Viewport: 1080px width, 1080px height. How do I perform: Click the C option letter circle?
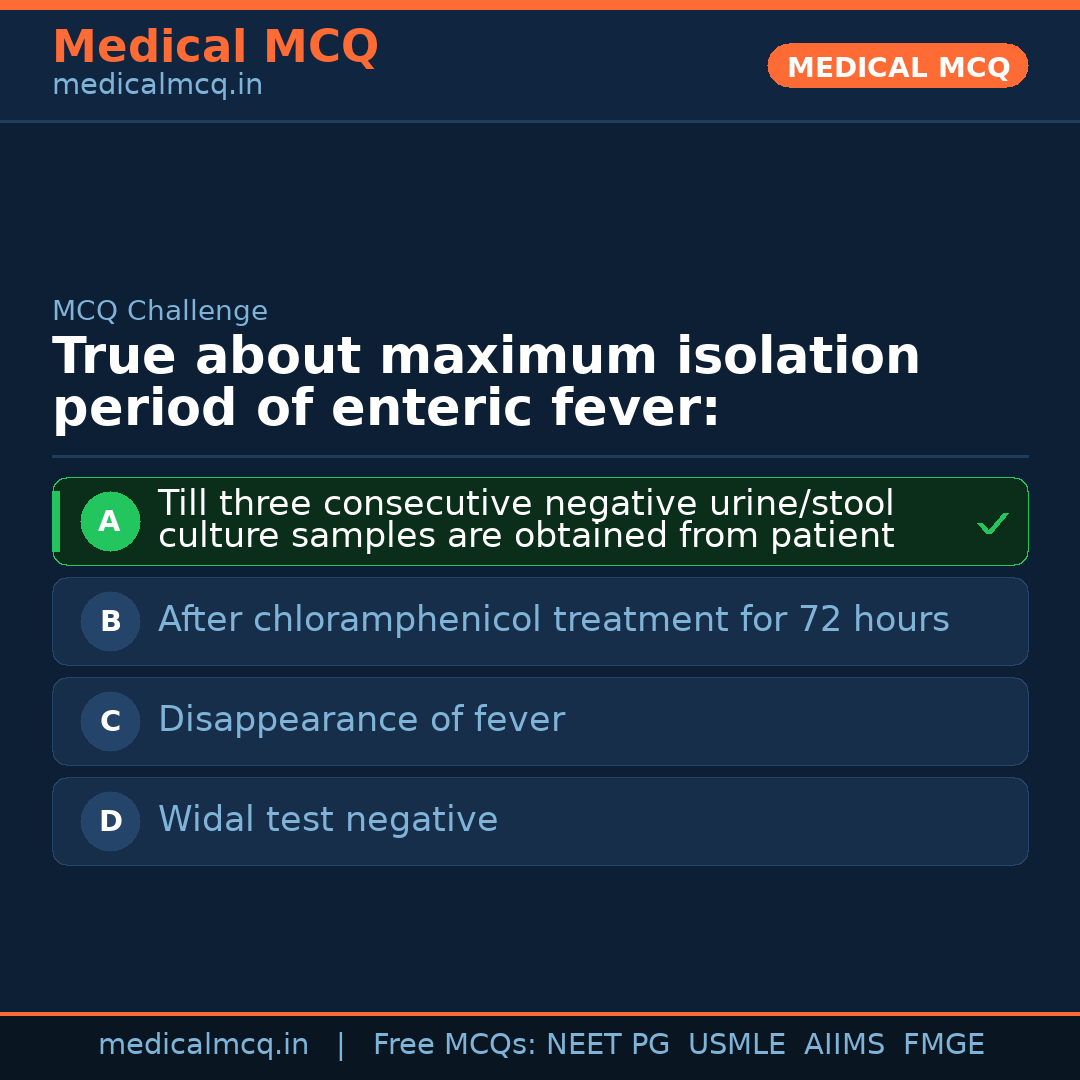tap(110, 721)
